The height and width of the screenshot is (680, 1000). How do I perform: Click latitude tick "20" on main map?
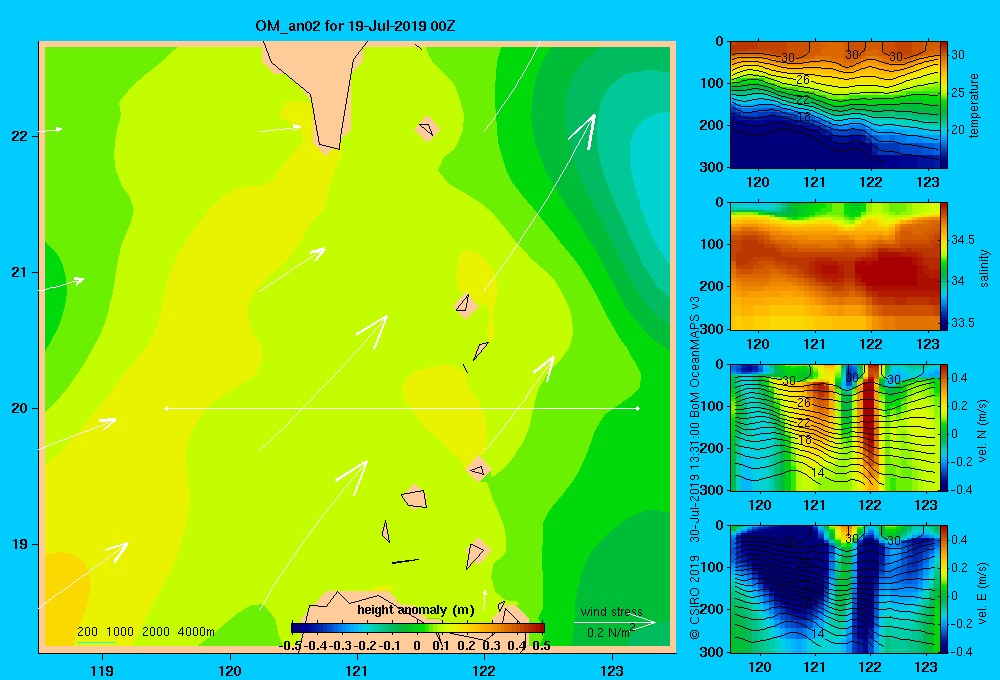click(20, 408)
